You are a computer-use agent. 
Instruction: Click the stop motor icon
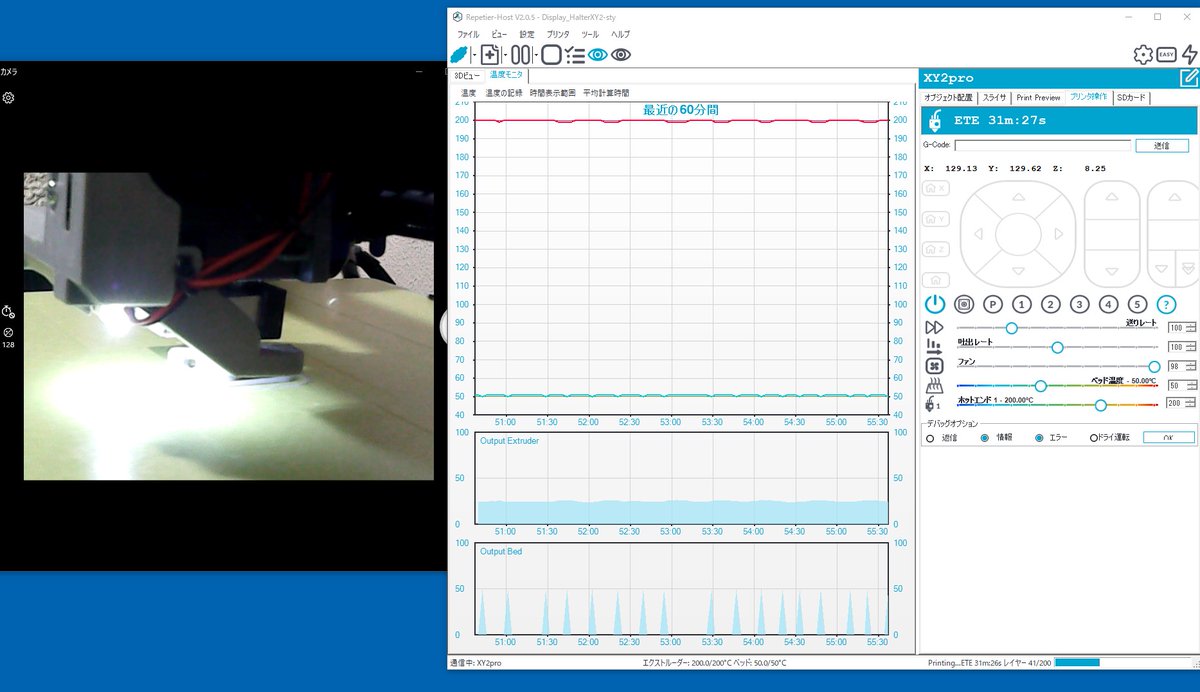coord(964,304)
